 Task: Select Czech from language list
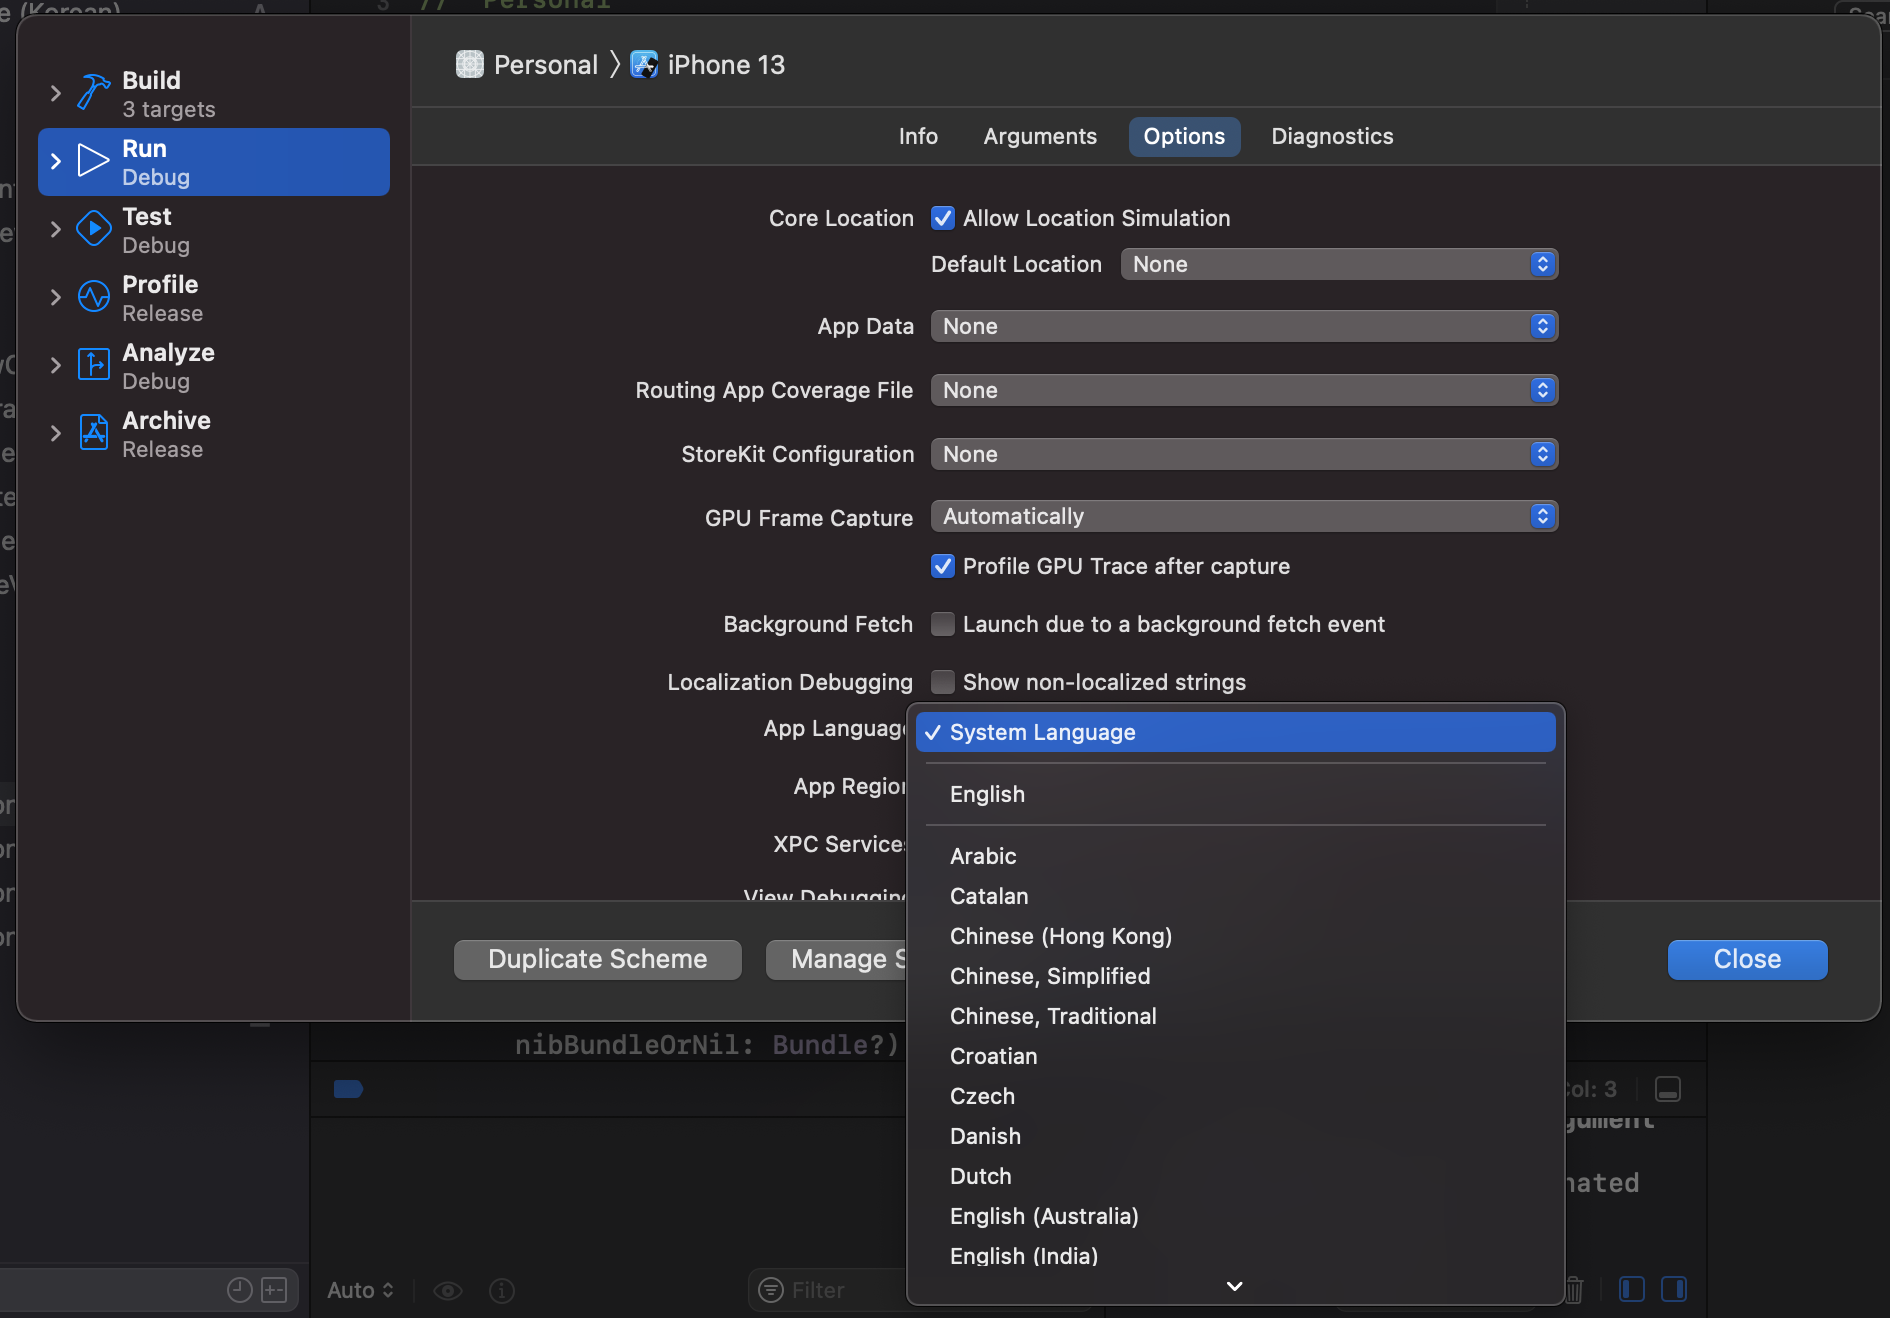pos(1235,1096)
